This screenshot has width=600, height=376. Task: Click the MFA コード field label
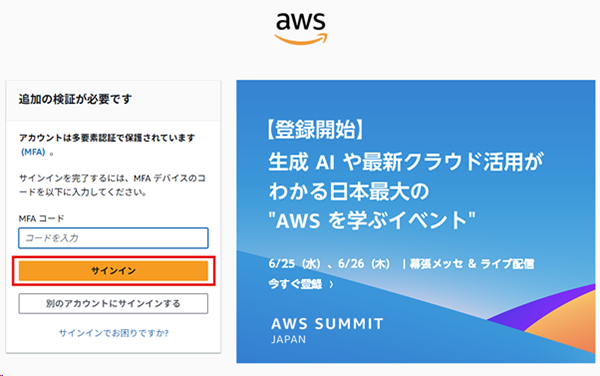pyautogui.click(x=41, y=218)
